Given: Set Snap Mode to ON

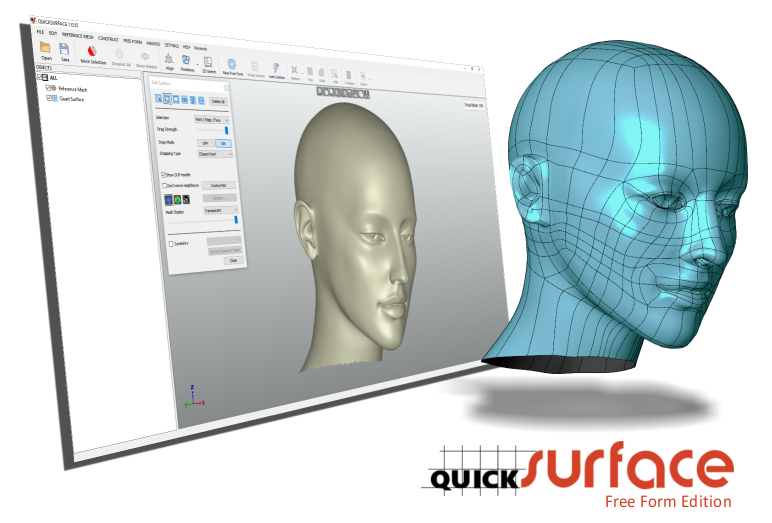Looking at the screenshot, I should pyautogui.click(x=224, y=143).
